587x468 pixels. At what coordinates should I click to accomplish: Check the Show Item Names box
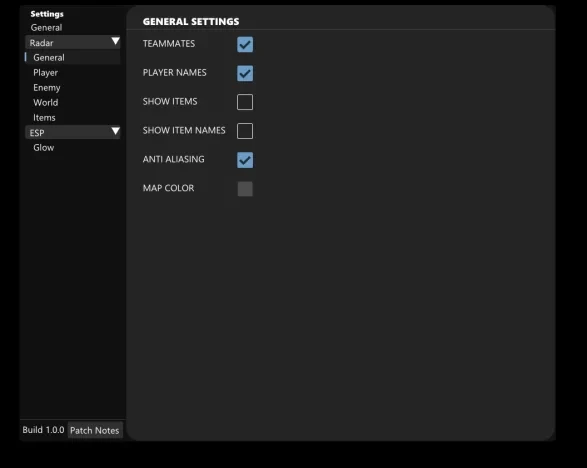pos(245,131)
